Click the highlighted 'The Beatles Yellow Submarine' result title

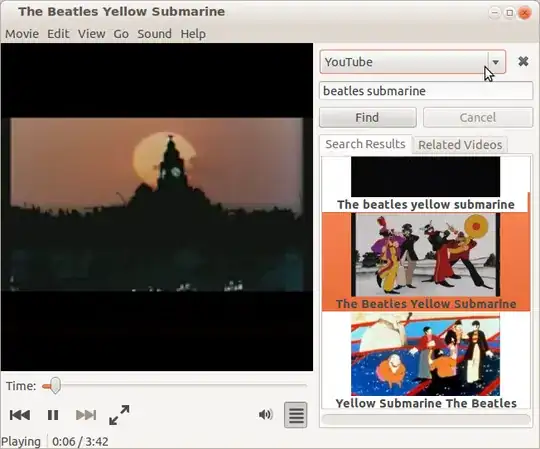(426, 304)
